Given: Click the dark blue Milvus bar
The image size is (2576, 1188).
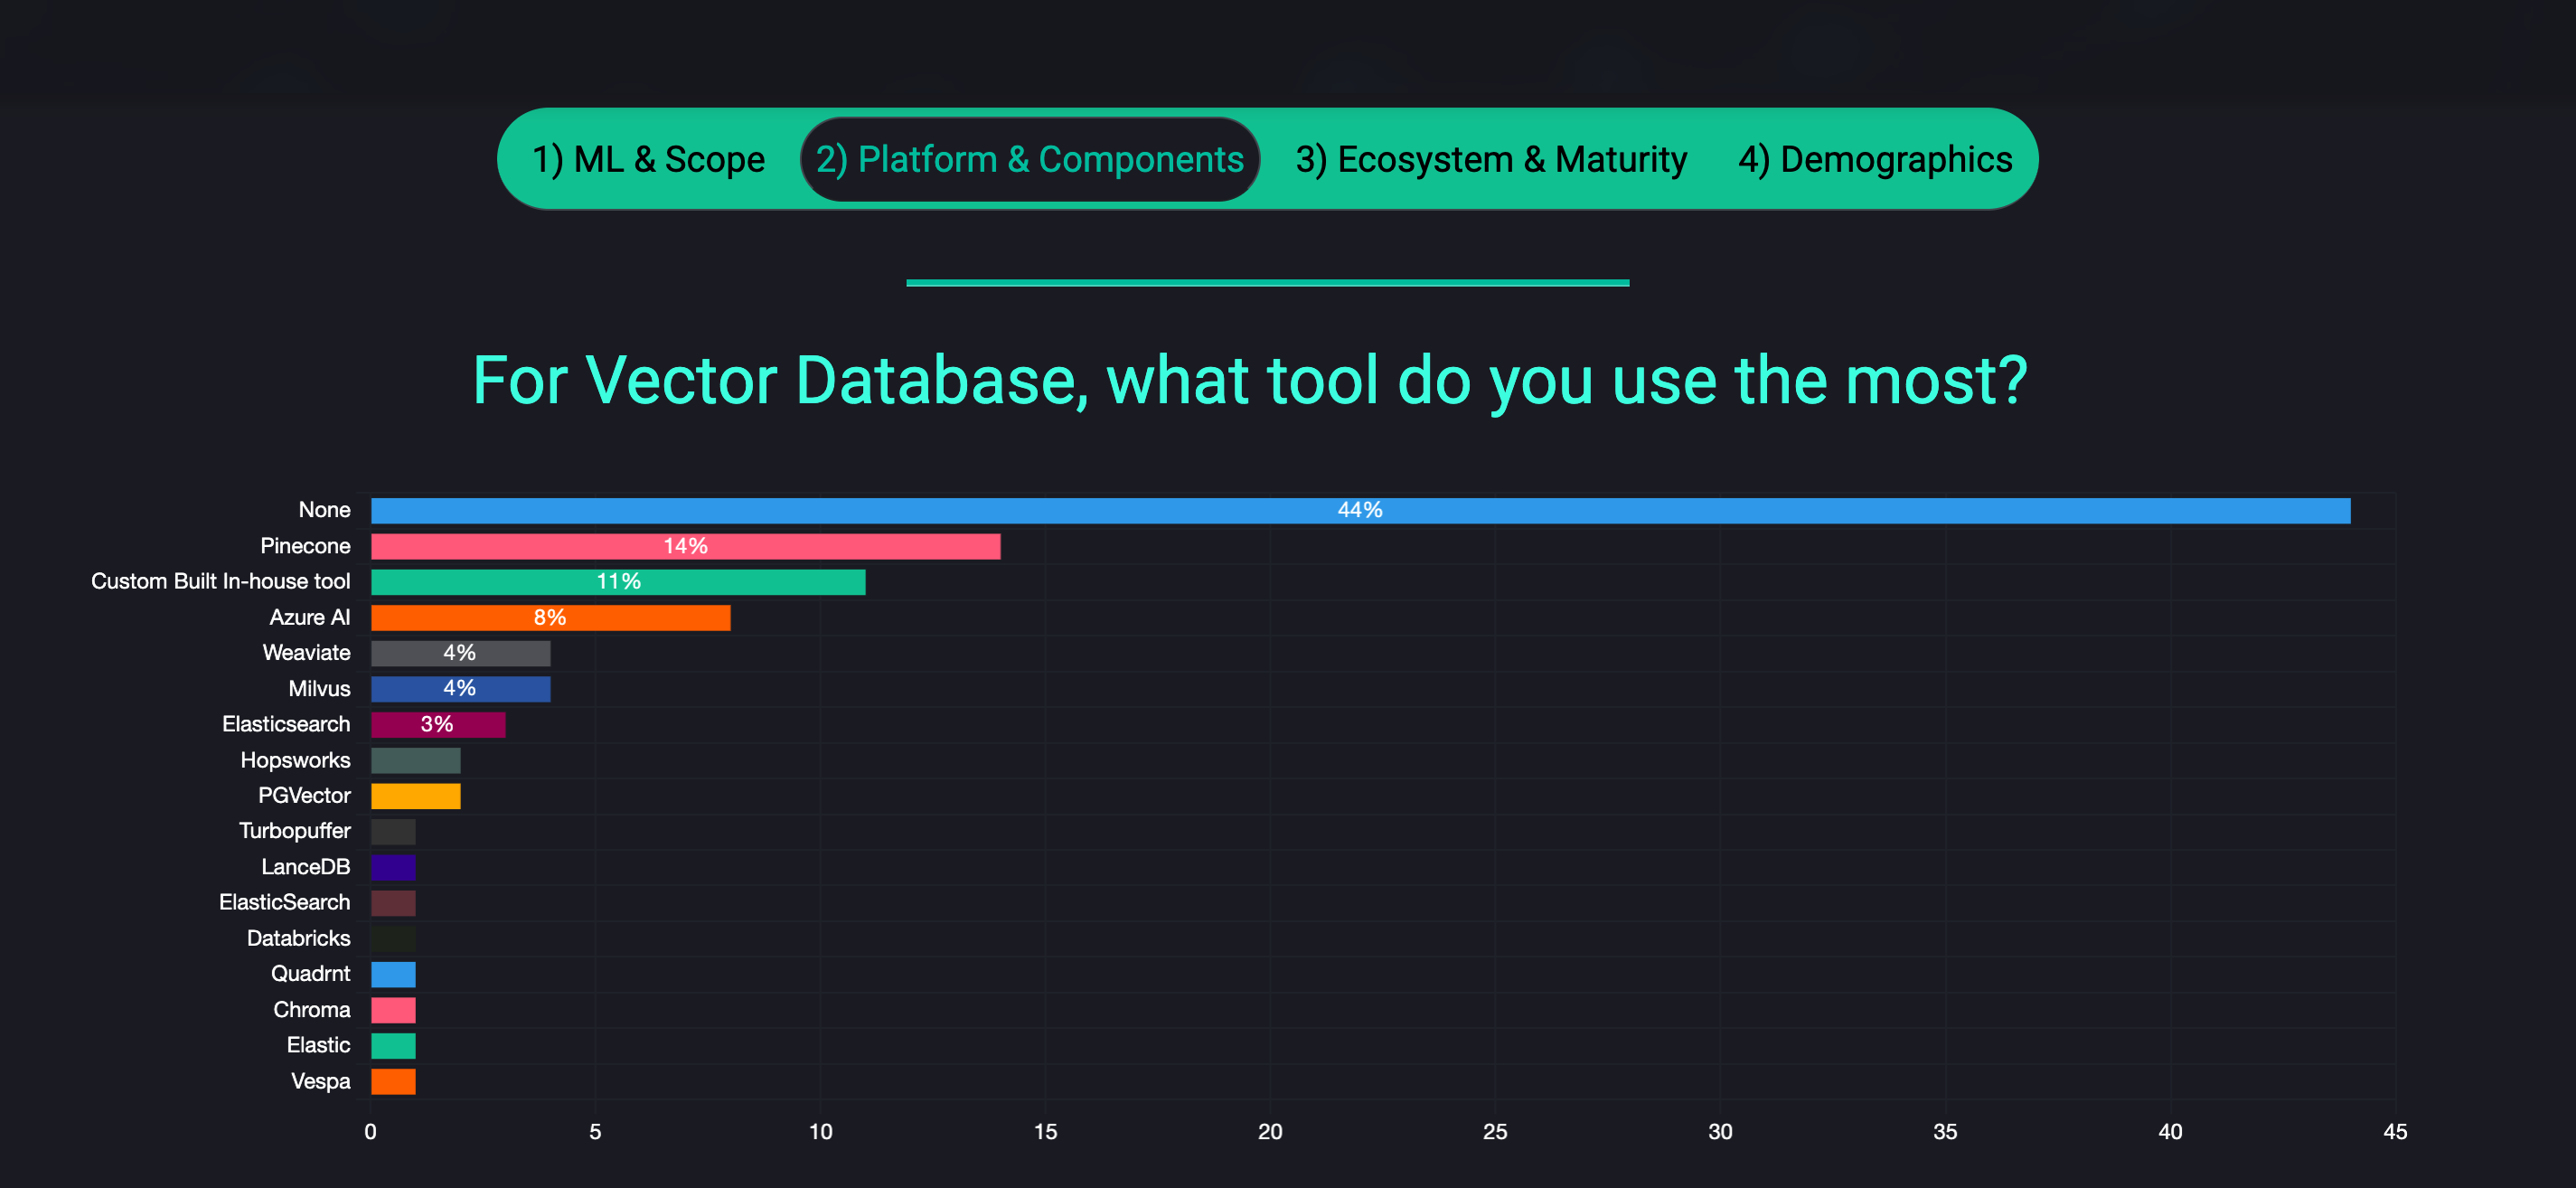Looking at the screenshot, I should 460,689.
